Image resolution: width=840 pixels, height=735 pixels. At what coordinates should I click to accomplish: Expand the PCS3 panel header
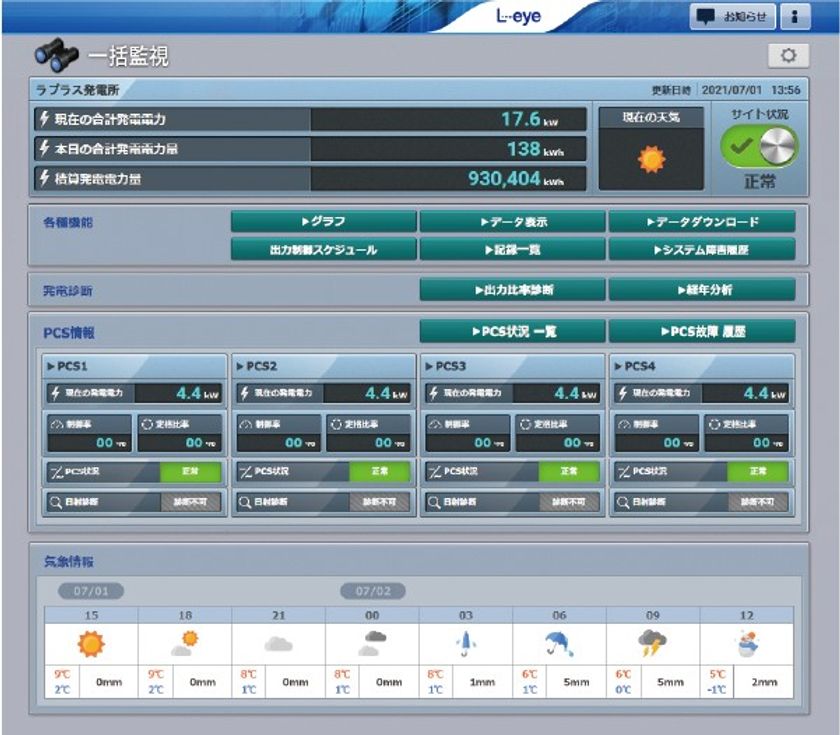pyautogui.click(x=512, y=366)
